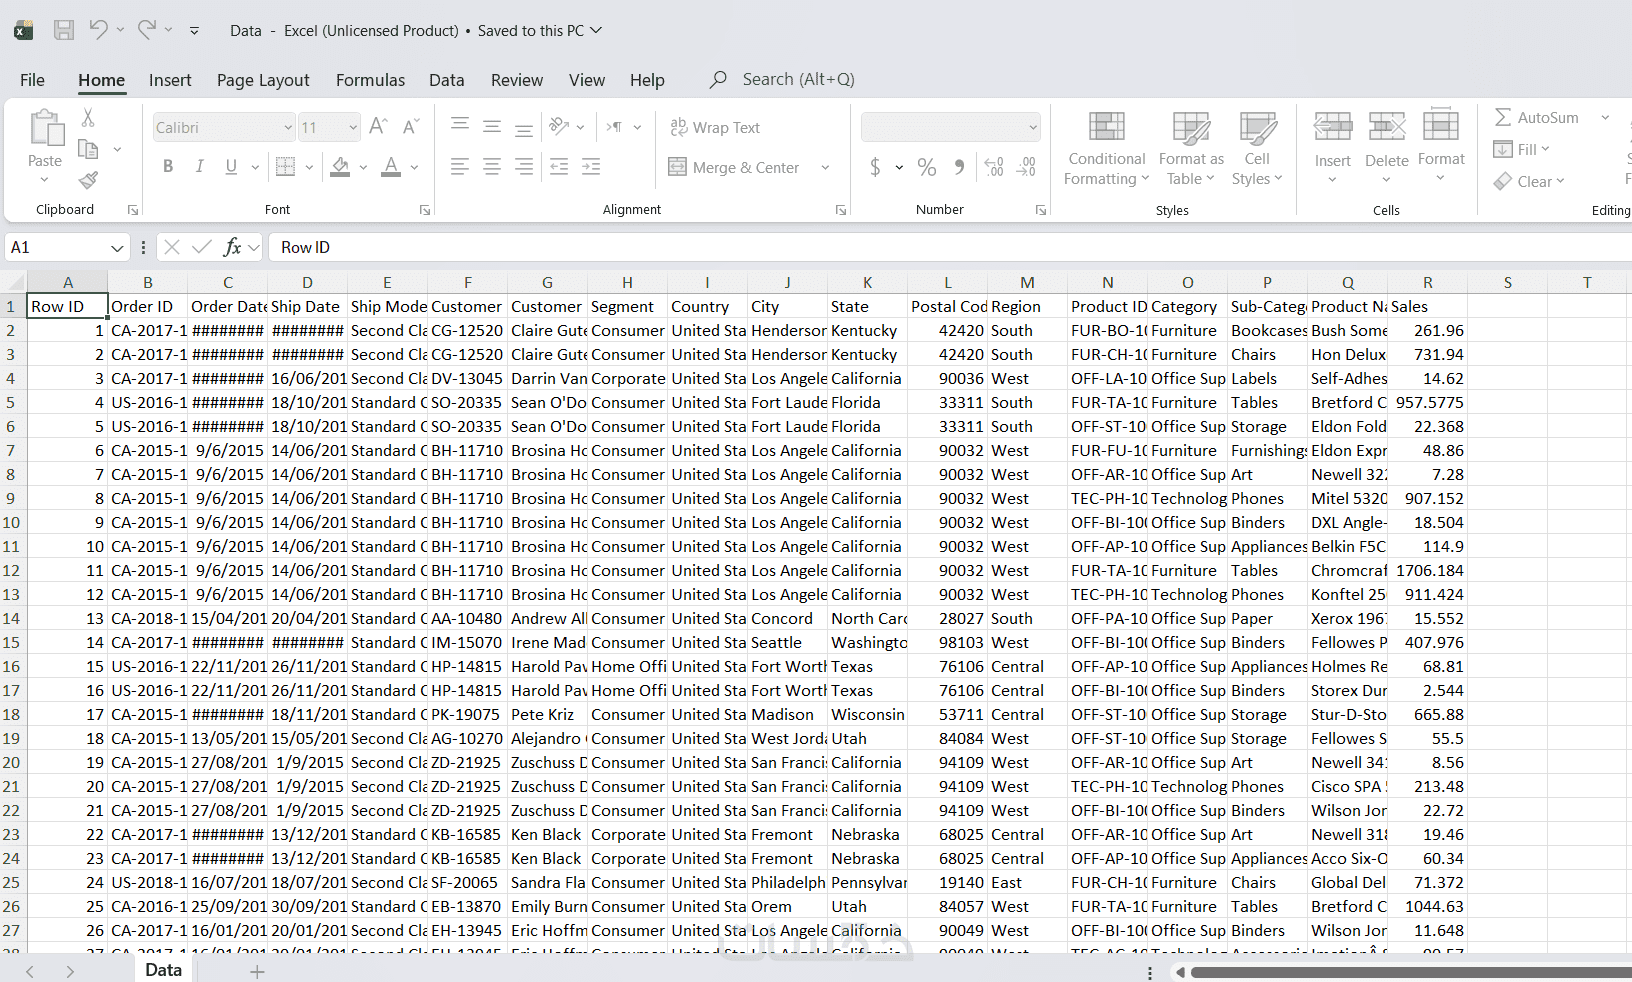1632x982 pixels.
Task: Open the Number Format dropdown
Action: (1033, 127)
